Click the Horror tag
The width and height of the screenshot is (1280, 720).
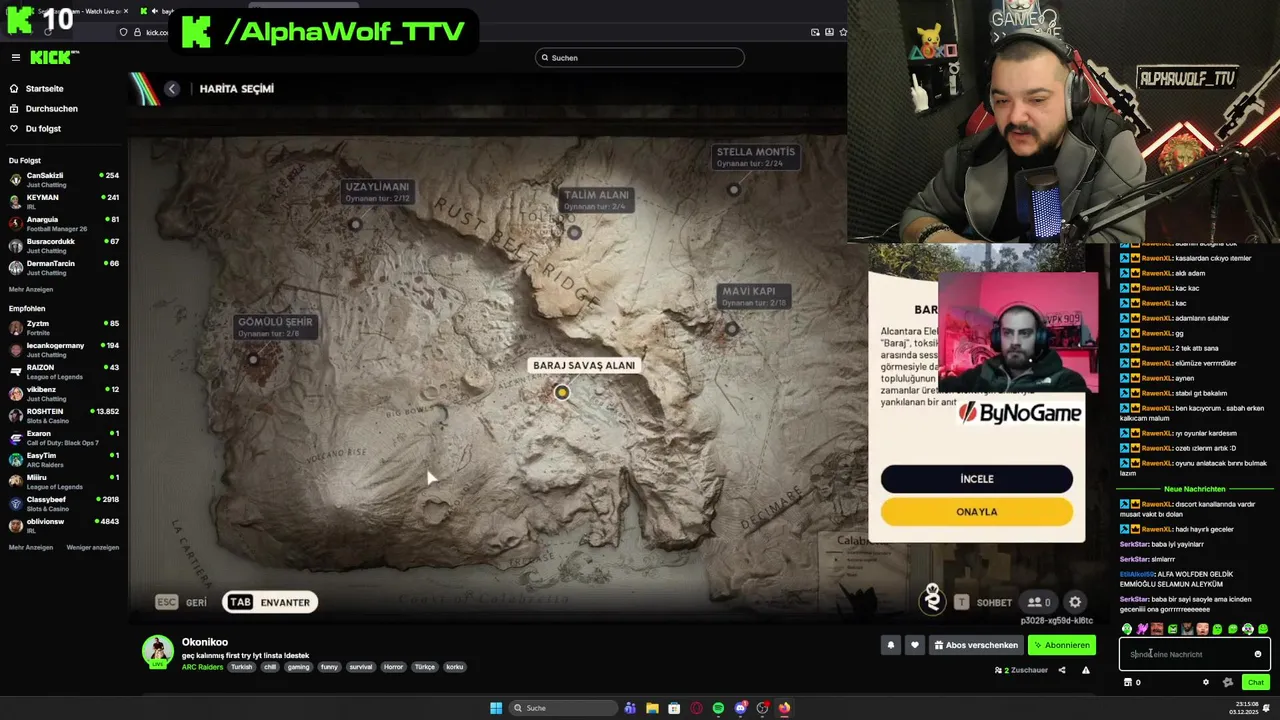[394, 667]
